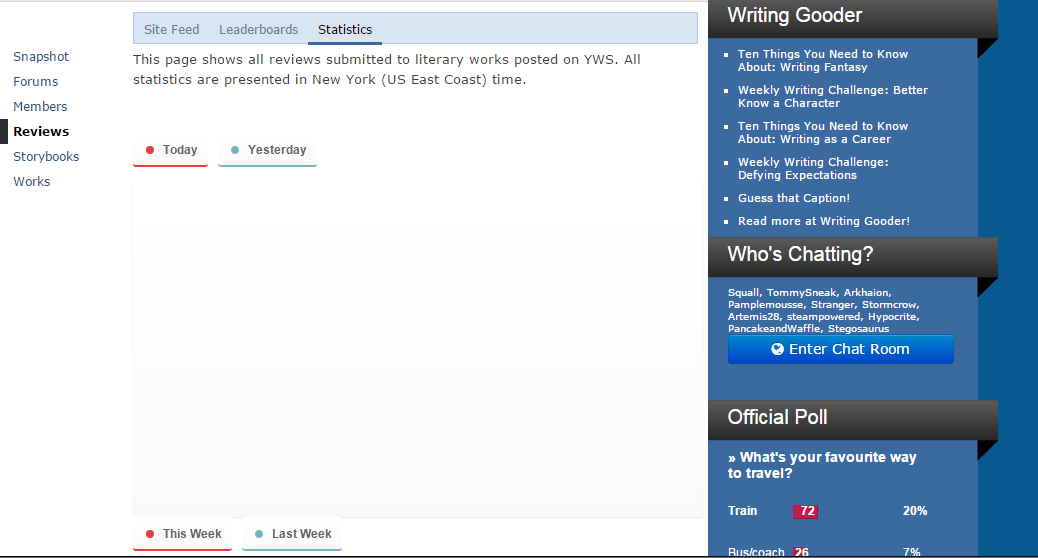Click the red Train poll bar showing 72

(806, 511)
